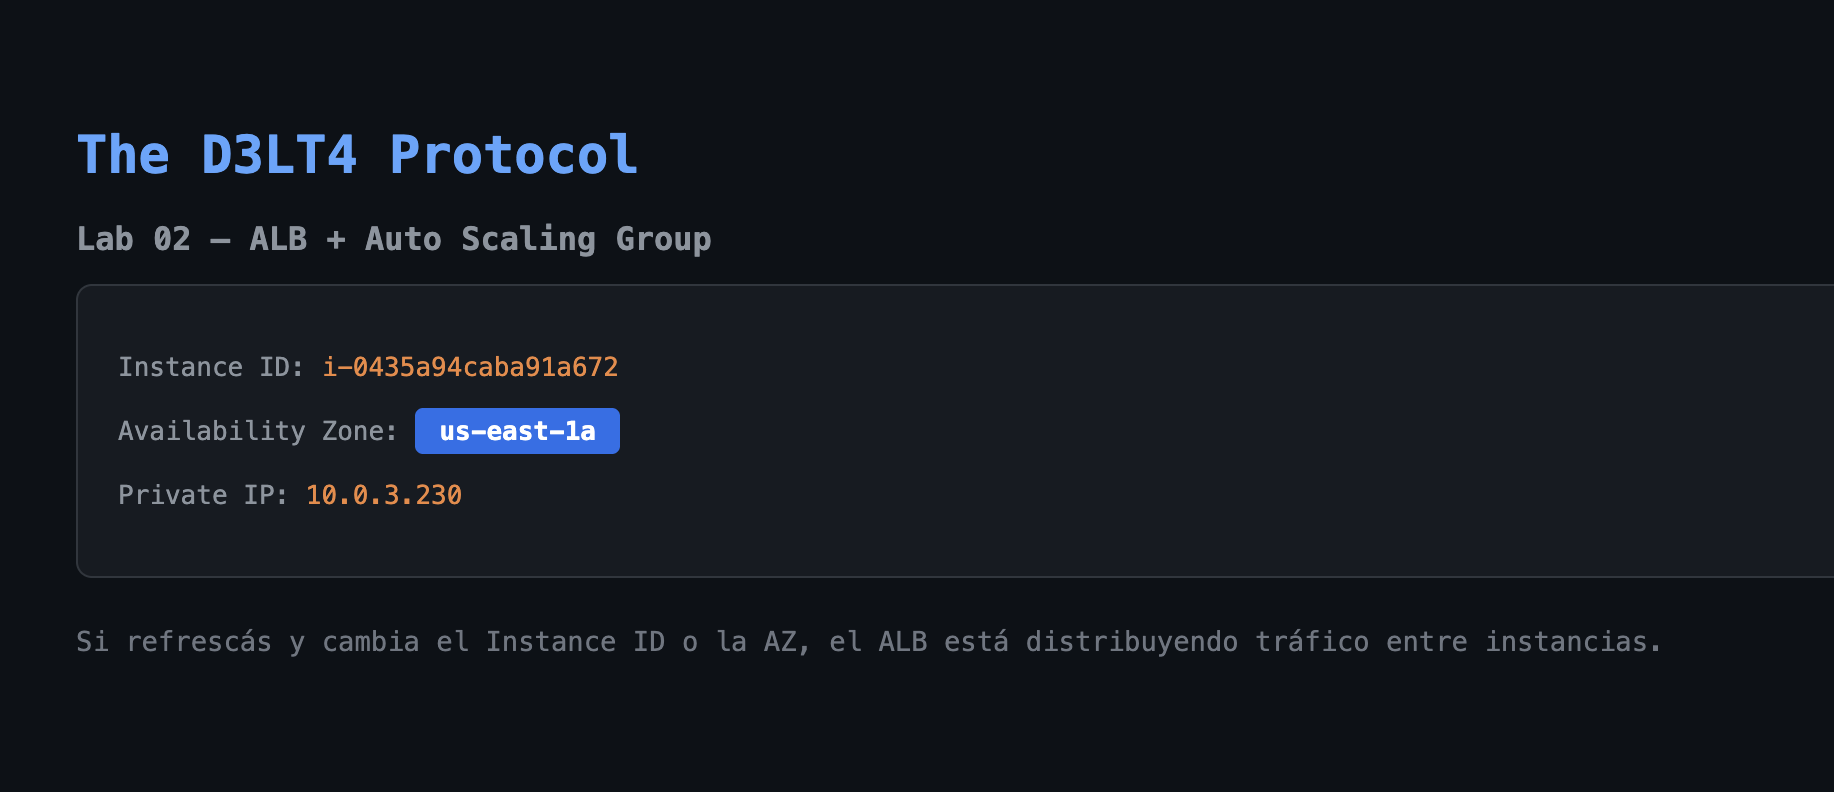Click the word "Protocol" in the heading
The height and width of the screenshot is (792, 1834).
pos(513,155)
